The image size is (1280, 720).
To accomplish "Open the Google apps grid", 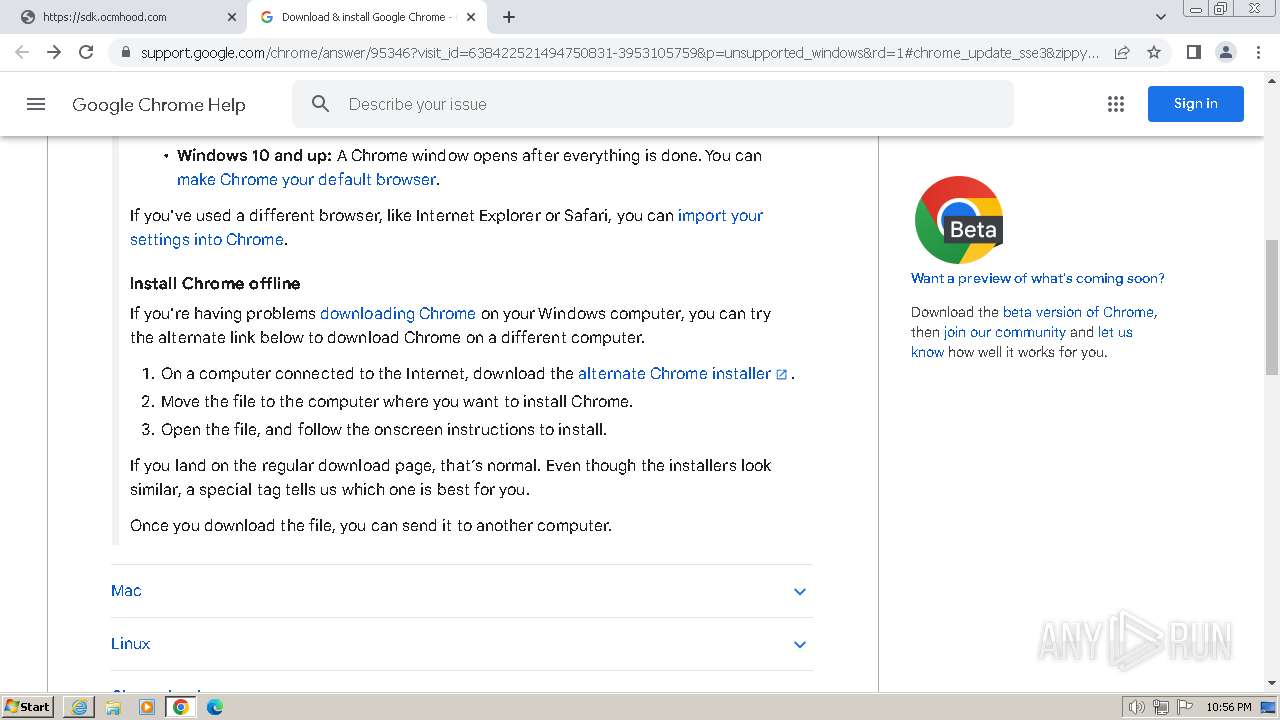I will (x=1116, y=104).
